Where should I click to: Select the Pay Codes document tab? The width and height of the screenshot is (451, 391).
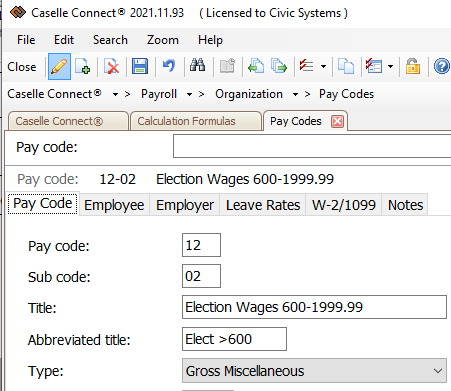[296, 121]
